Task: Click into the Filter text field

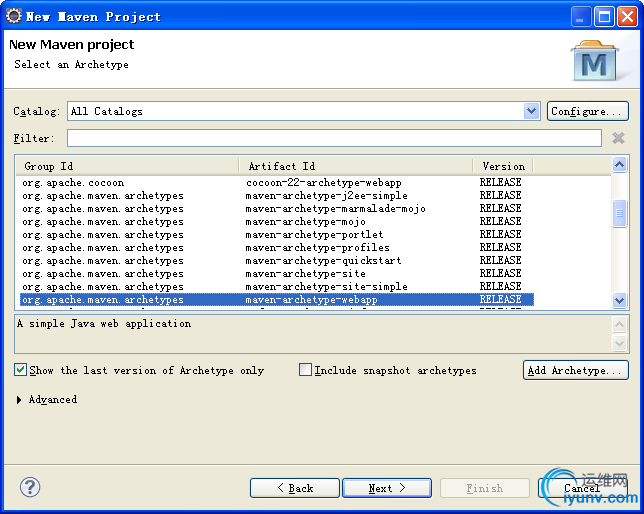Action: tap(334, 138)
